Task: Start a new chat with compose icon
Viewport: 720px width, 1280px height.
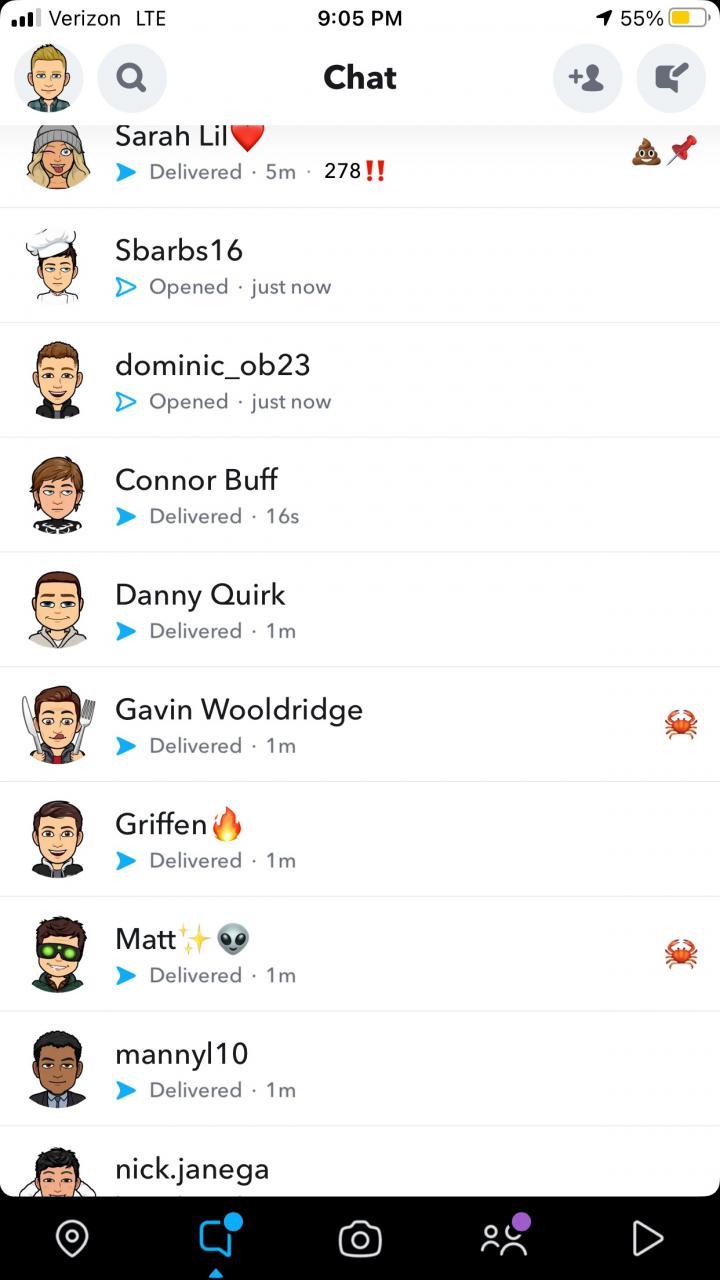Action: pyautogui.click(x=671, y=78)
